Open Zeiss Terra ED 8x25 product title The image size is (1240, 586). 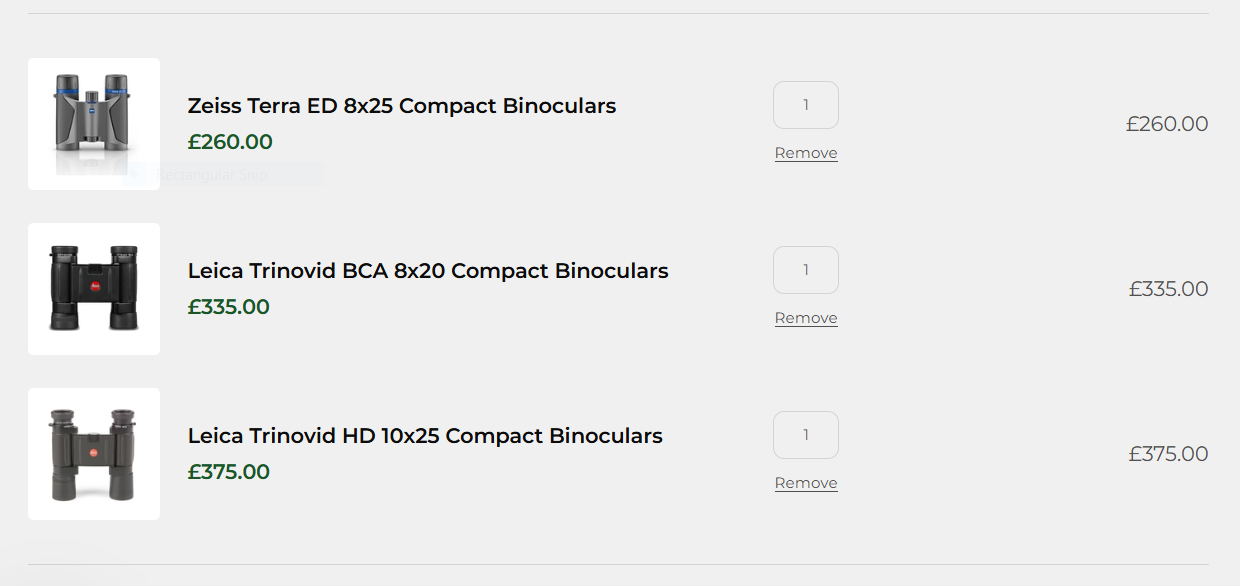point(401,106)
